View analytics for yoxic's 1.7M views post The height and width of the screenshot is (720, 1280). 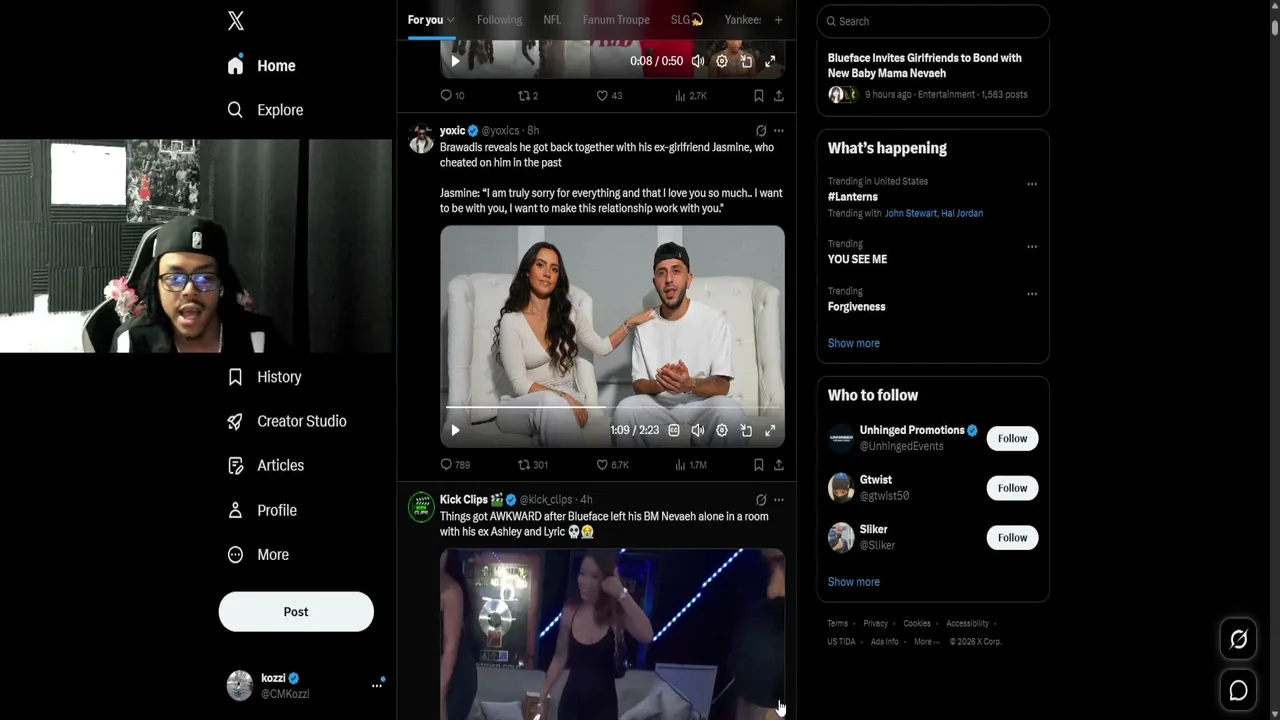[691, 465]
